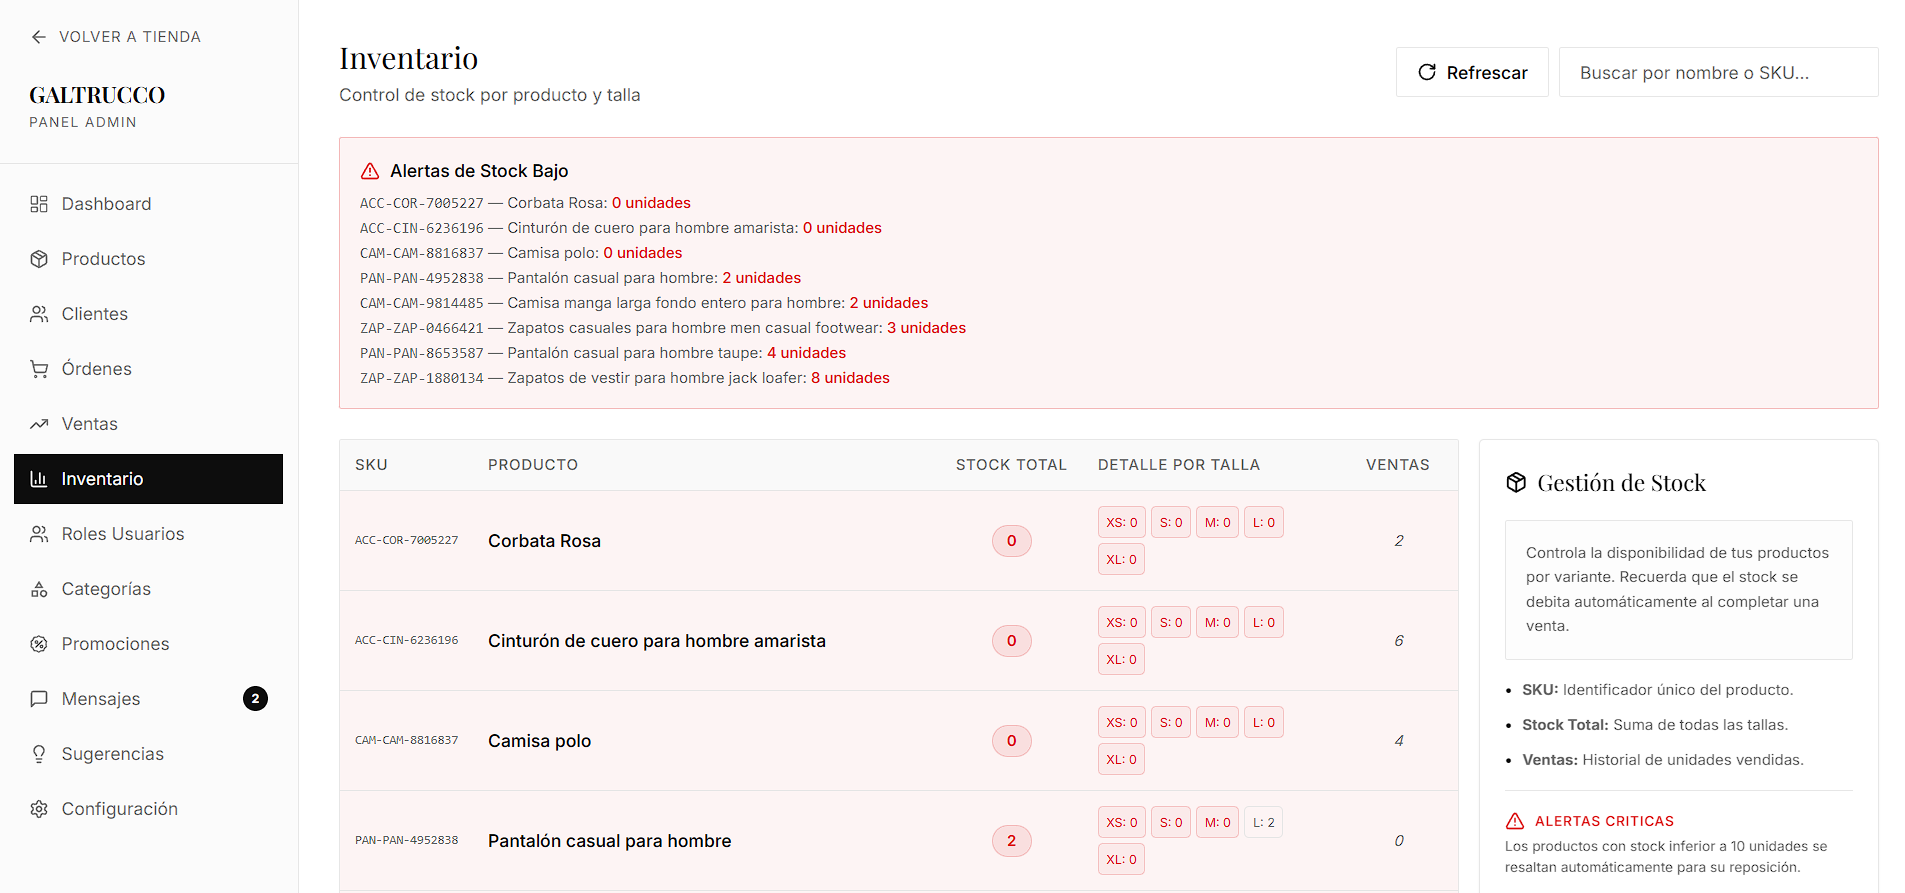This screenshot has width=1905, height=893.
Task: Click the stock total badge for Camisa polo
Action: (1011, 741)
